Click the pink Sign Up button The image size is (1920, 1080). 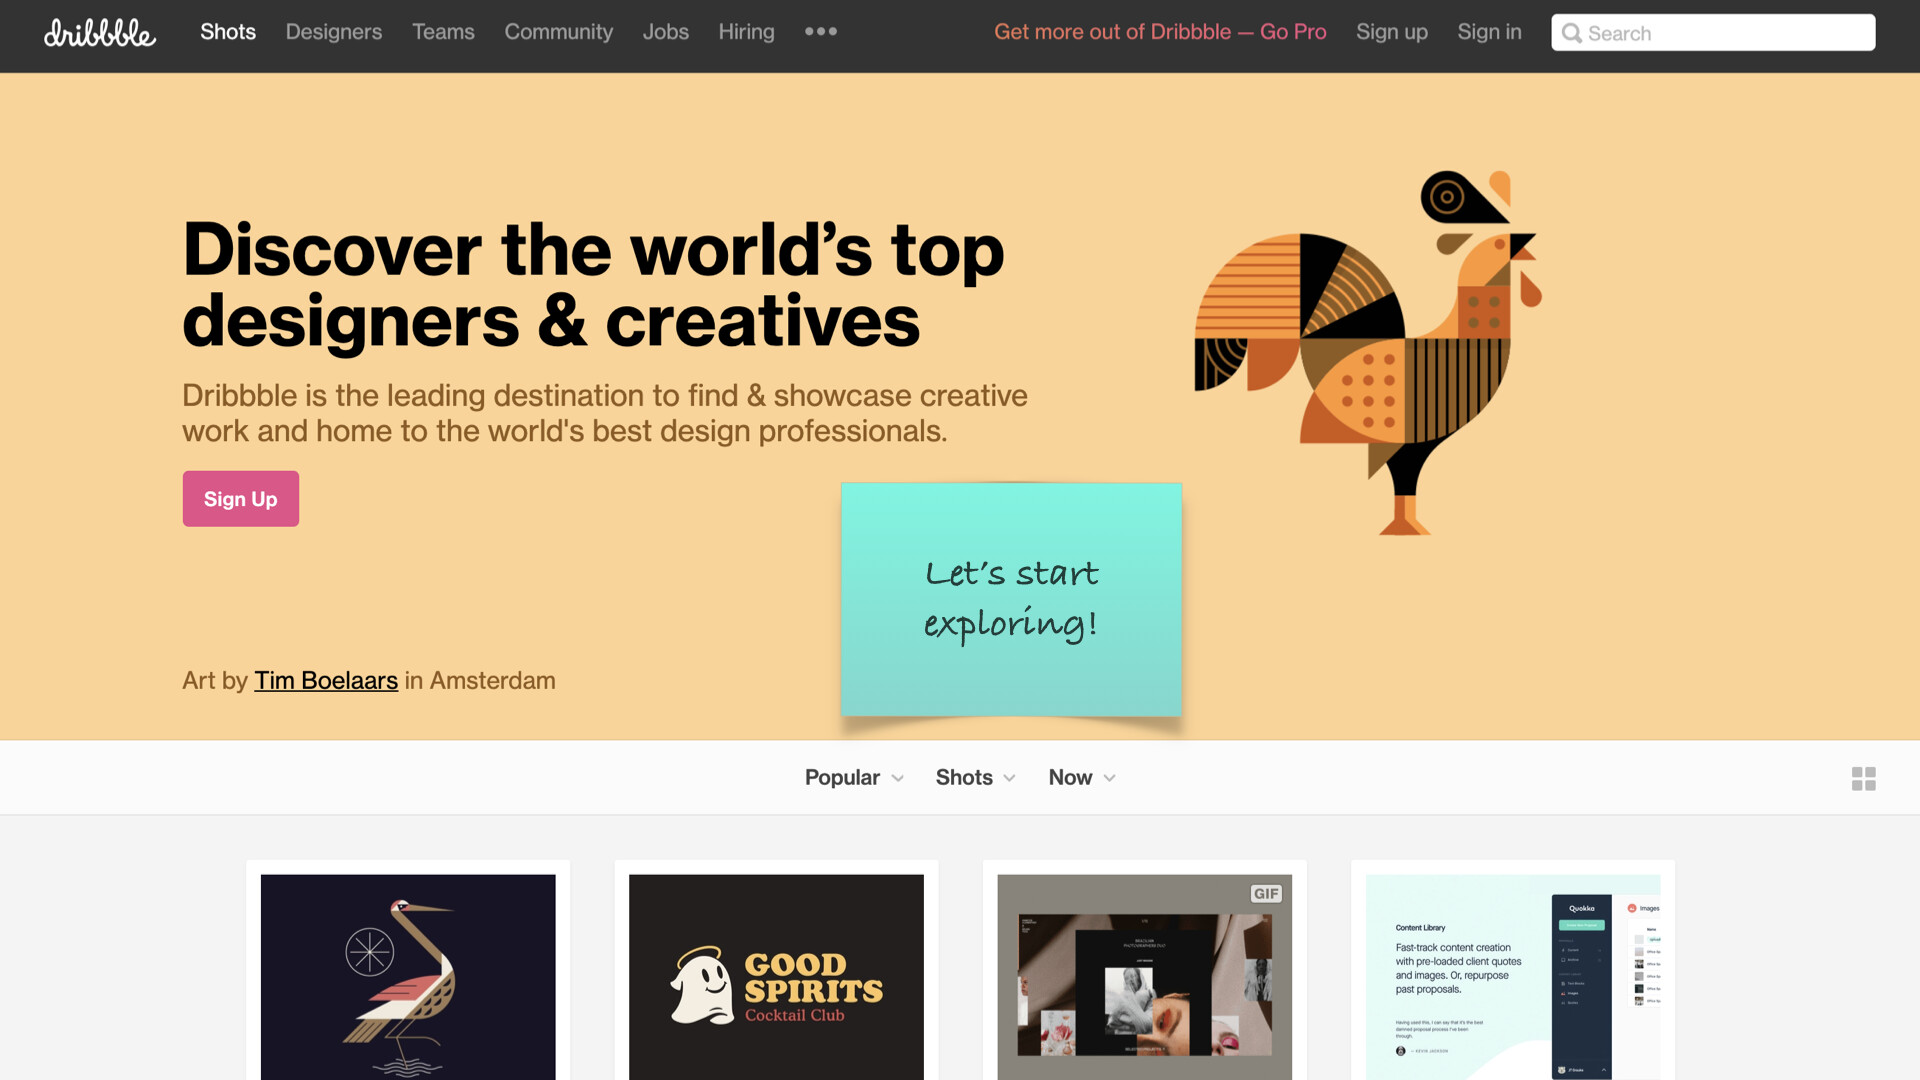[x=241, y=499]
